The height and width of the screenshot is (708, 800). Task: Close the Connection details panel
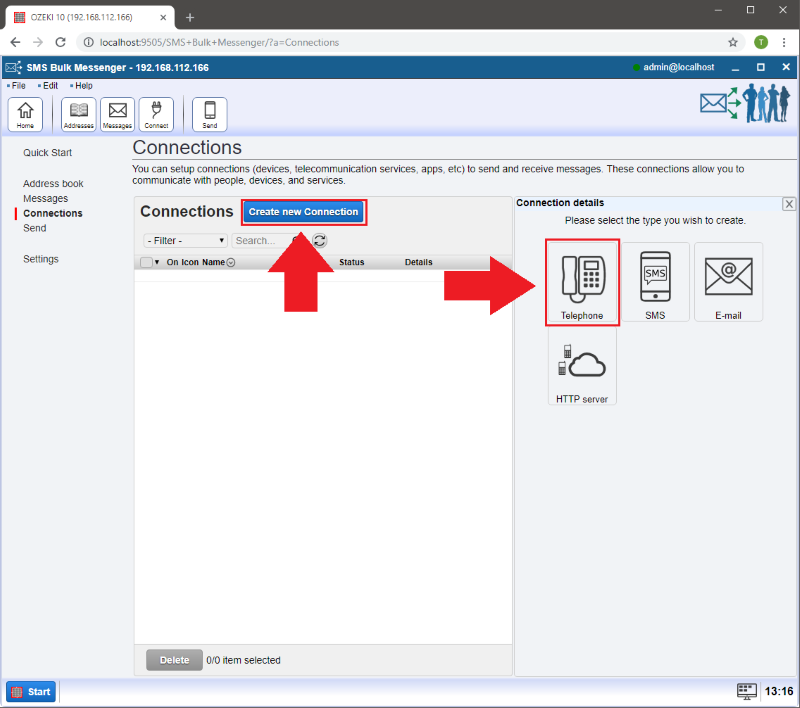[789, 204]
